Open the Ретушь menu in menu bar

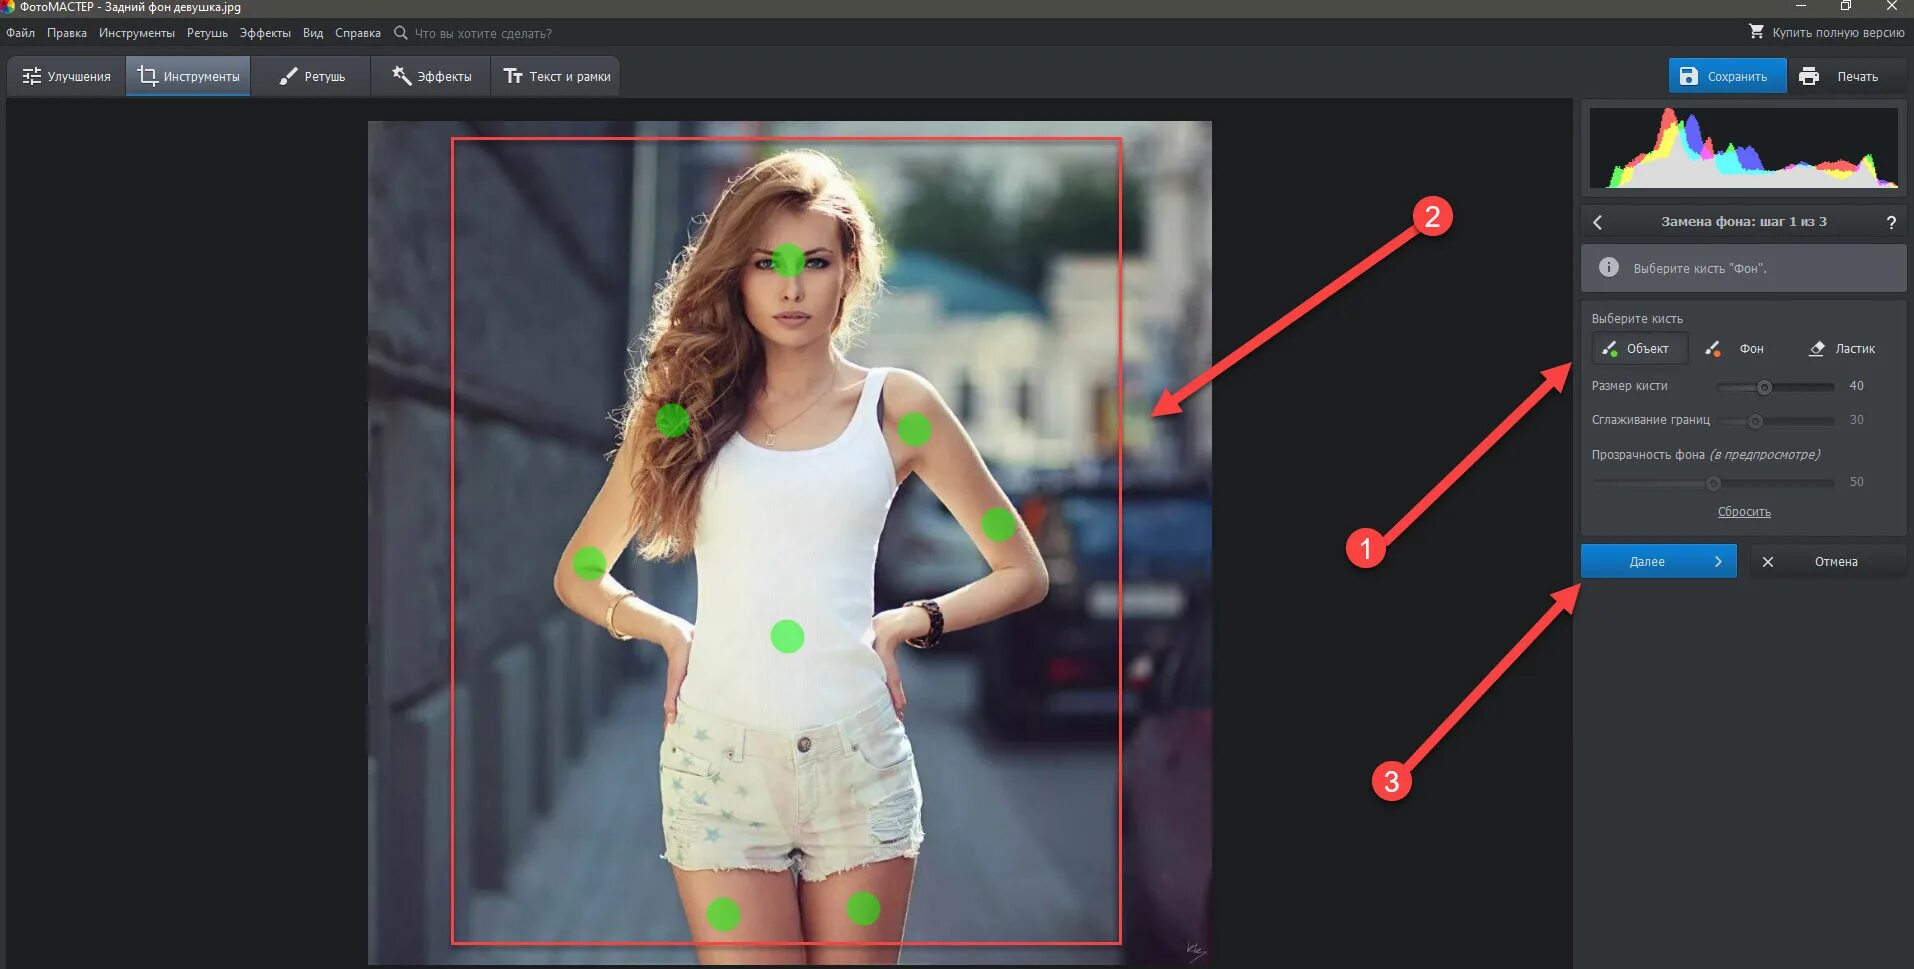tap(207, 33)
